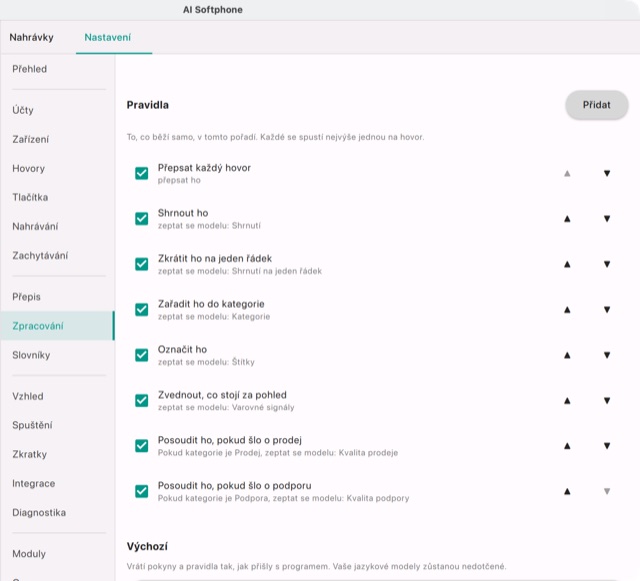Move "Zařadit ho do kategorie" down
The image size is (640, 581).
pyautogui.click(x=607, y=310)
